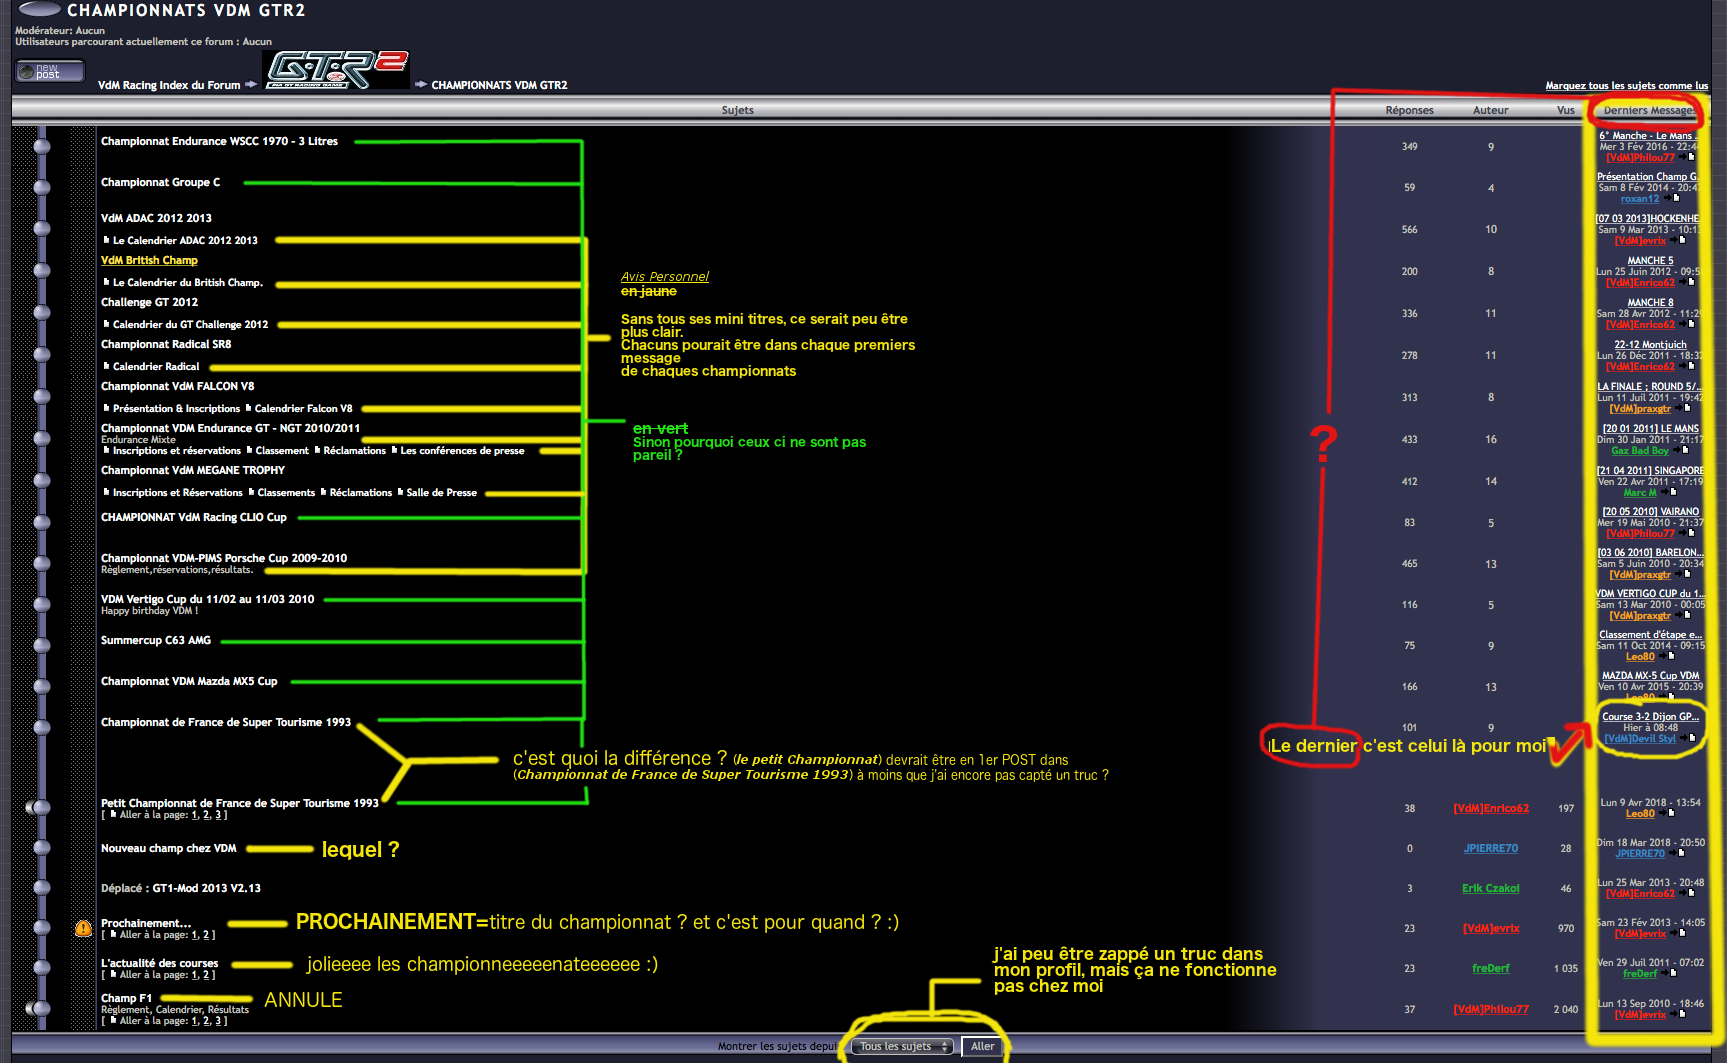
Task: Click status icon beside L'actualité des courses
Action: tap(42, 968)
